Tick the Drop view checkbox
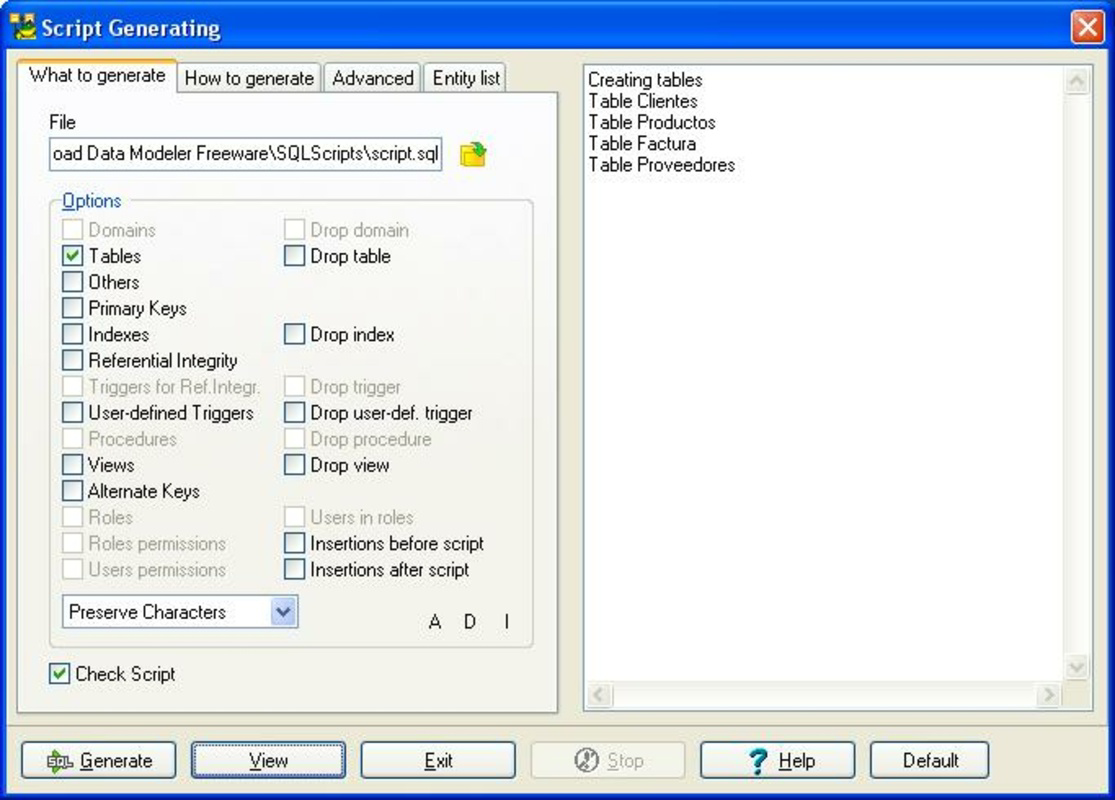The height and width of the screenshot is (800, 1115). 294,465
